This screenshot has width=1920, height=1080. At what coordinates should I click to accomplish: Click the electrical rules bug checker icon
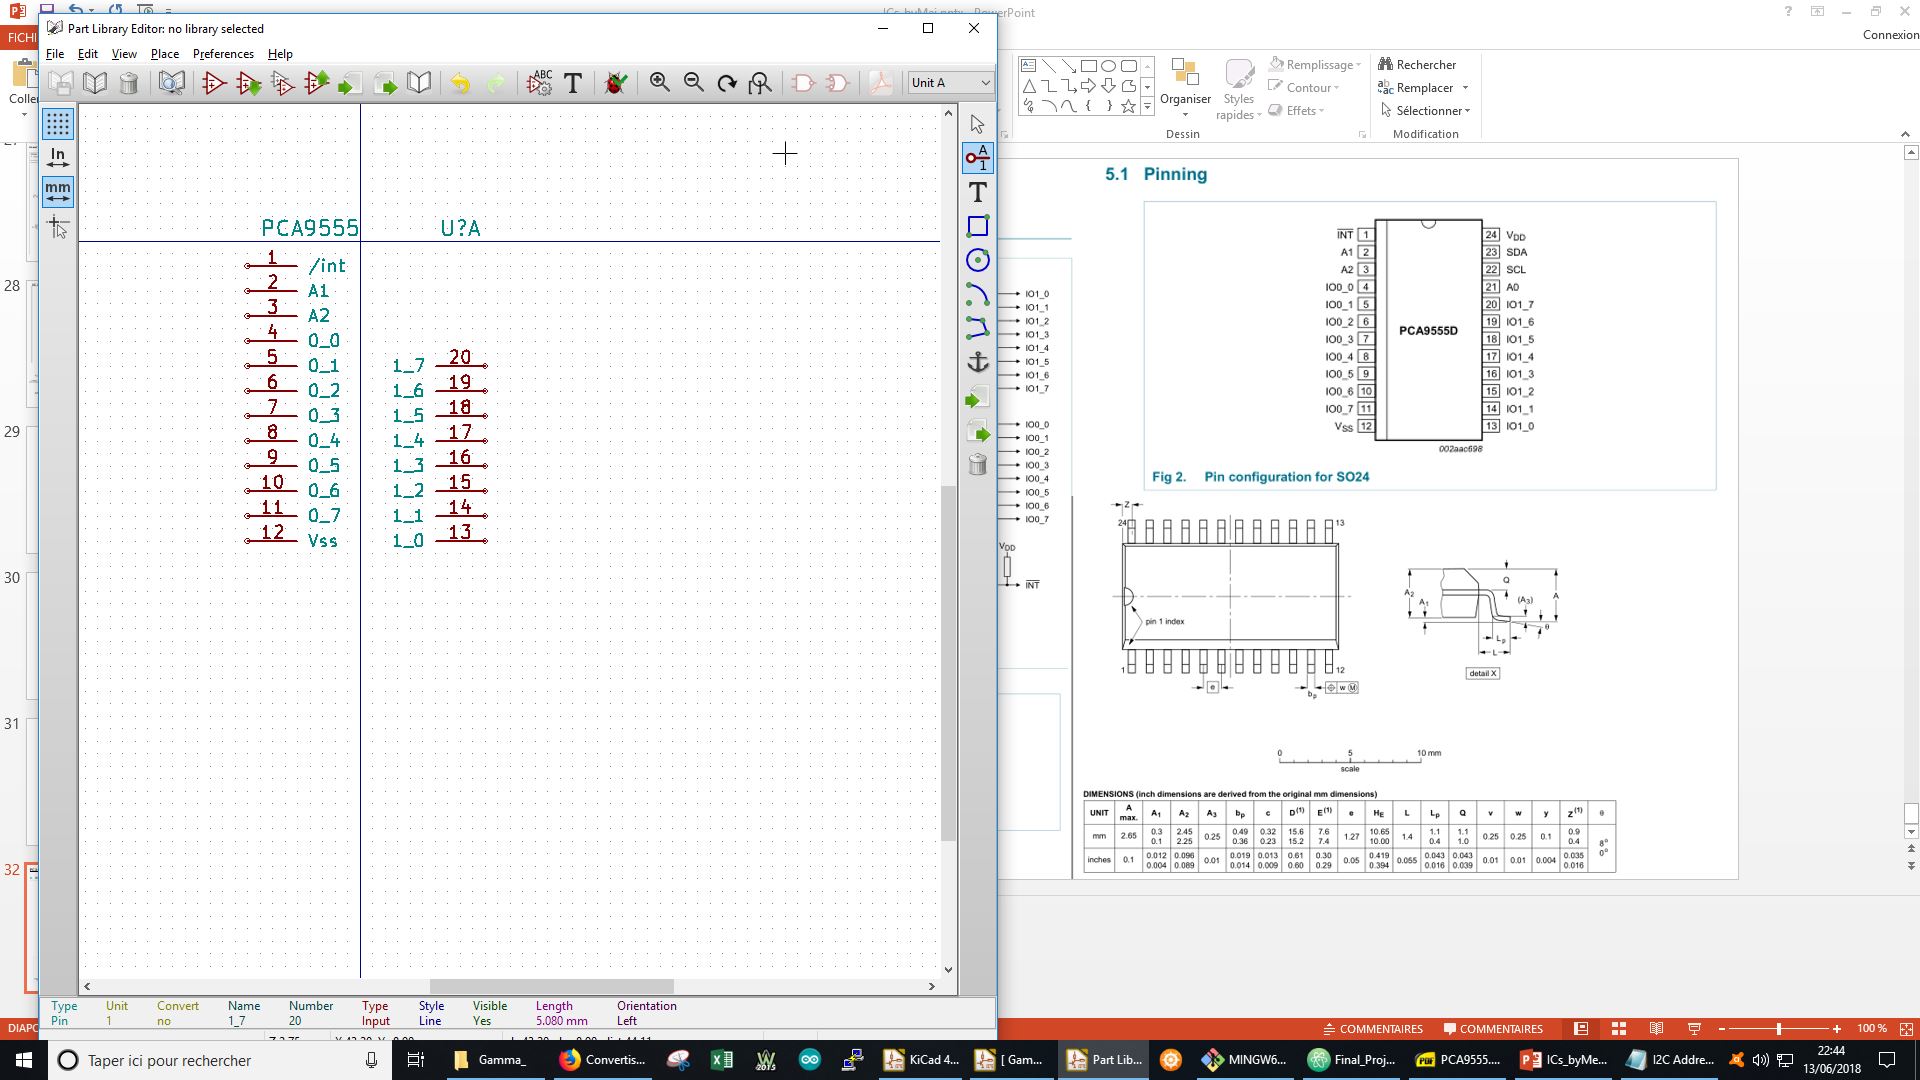pos(616,83)
